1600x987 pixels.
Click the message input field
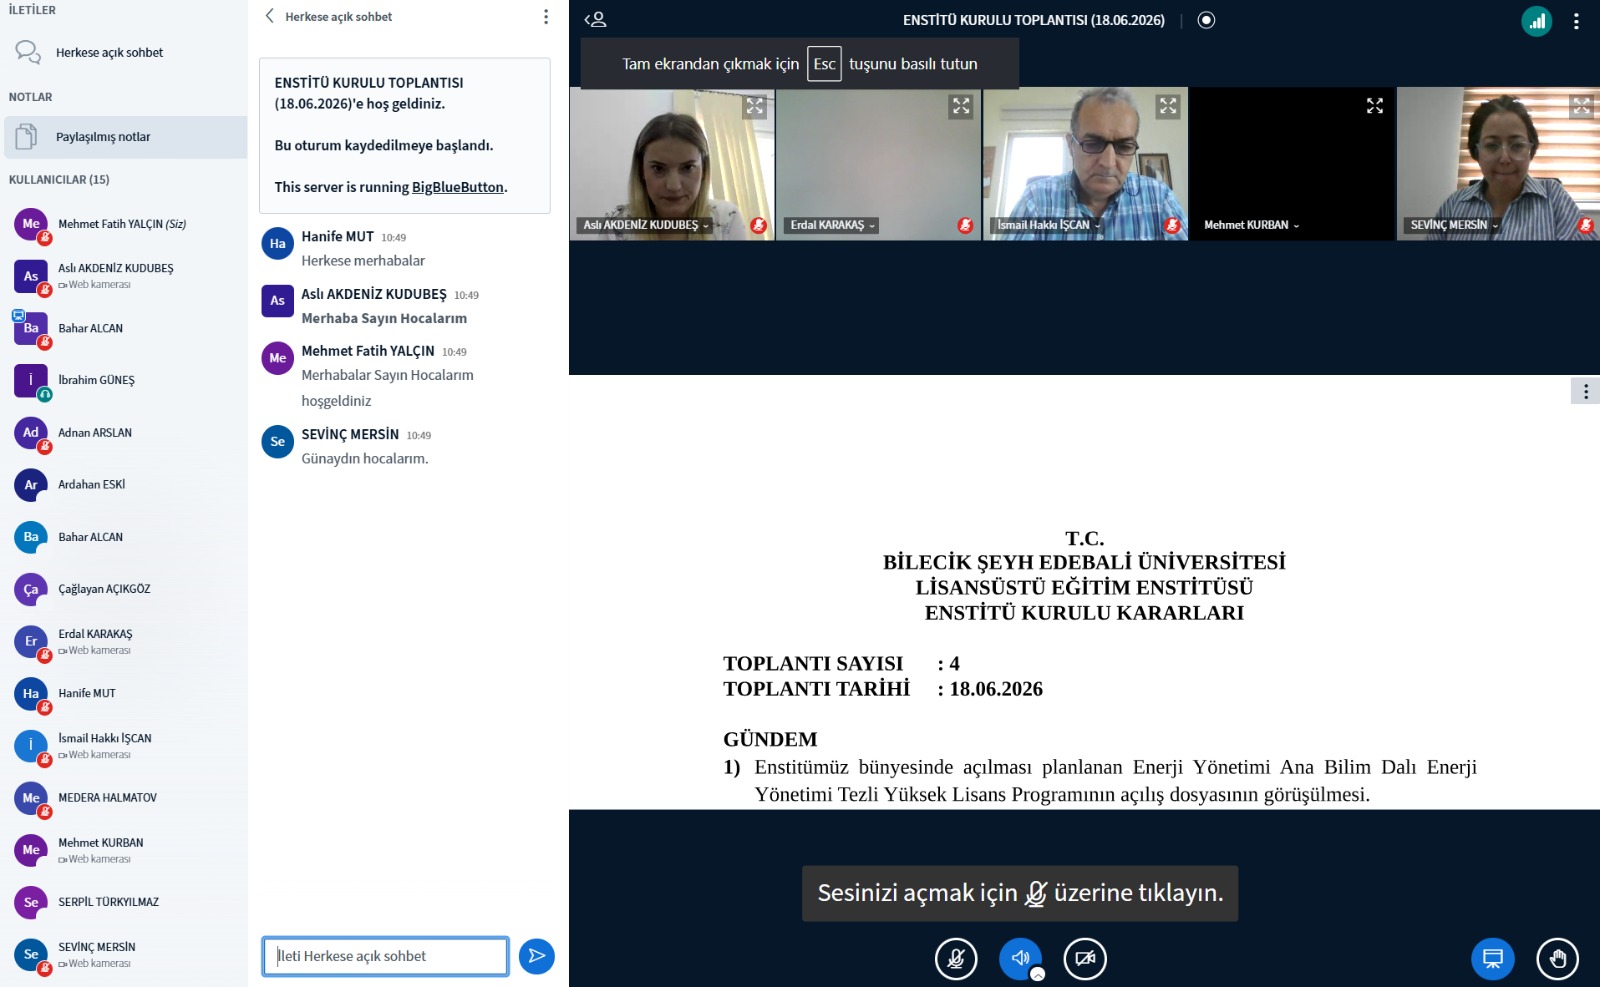click(385, 956)
